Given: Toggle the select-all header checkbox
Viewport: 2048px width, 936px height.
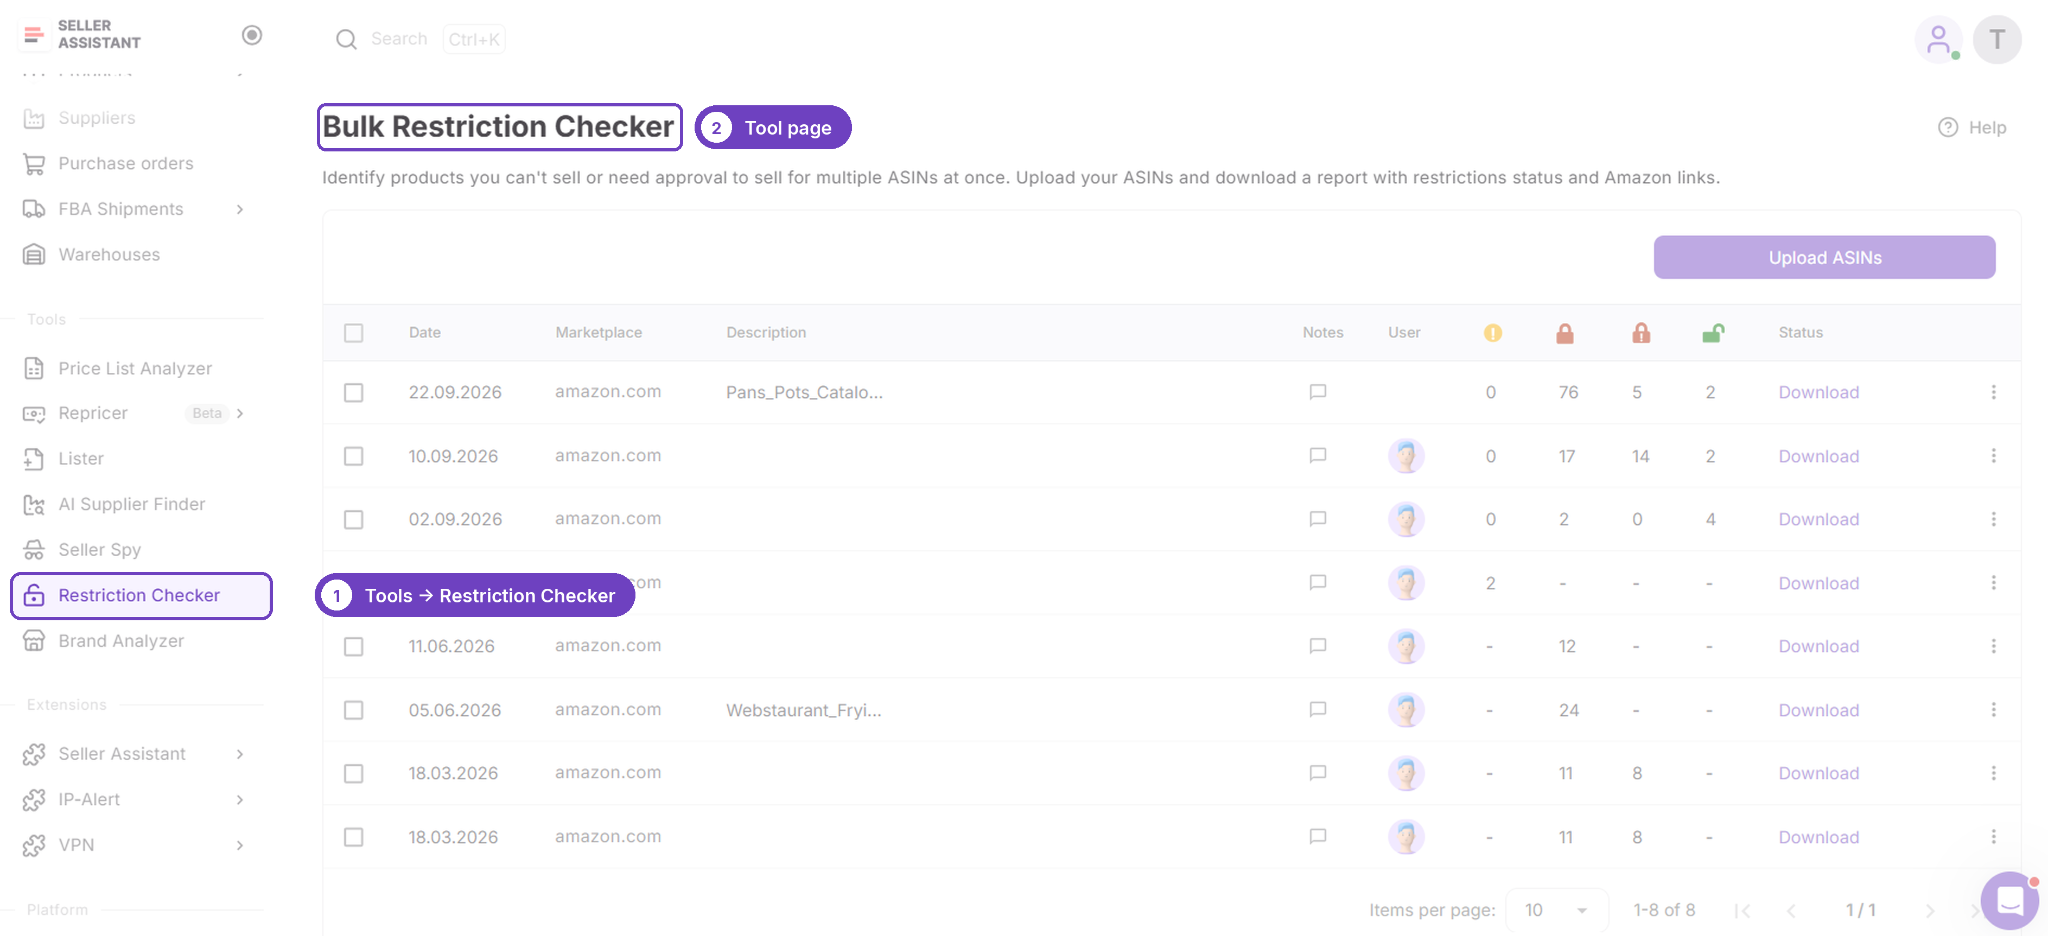Looking at the screenshot, I should pyautogui.click(x=354, y=333).
